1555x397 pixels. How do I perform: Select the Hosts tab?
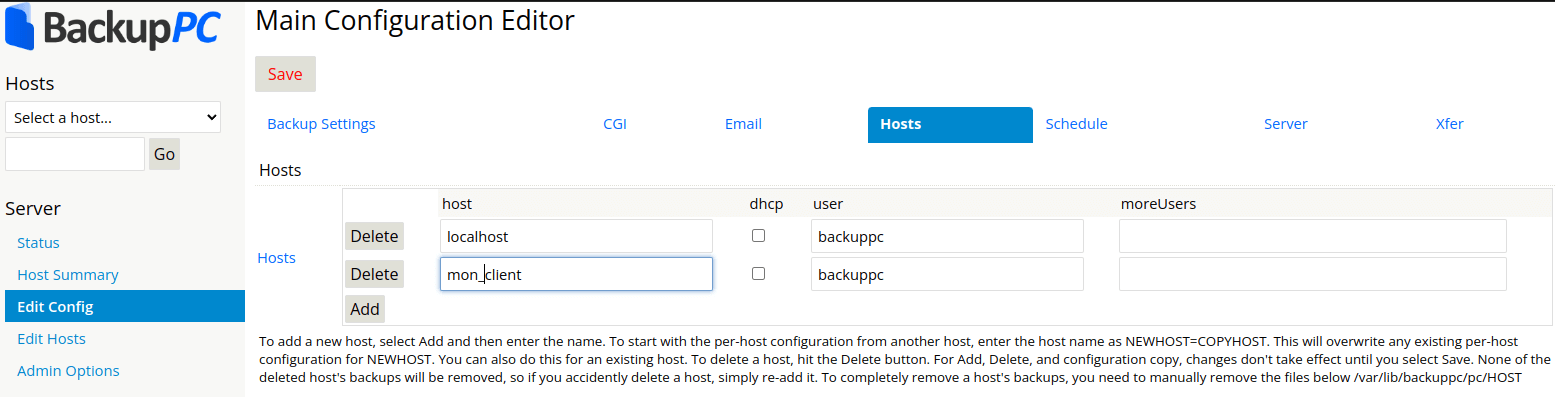(x=950, y=125)
